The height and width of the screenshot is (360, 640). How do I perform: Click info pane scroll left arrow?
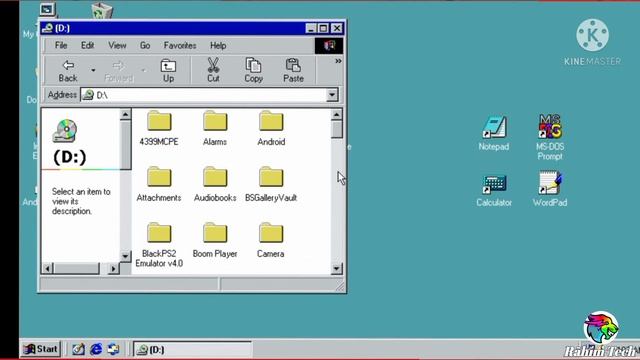[x=47, y=269]
